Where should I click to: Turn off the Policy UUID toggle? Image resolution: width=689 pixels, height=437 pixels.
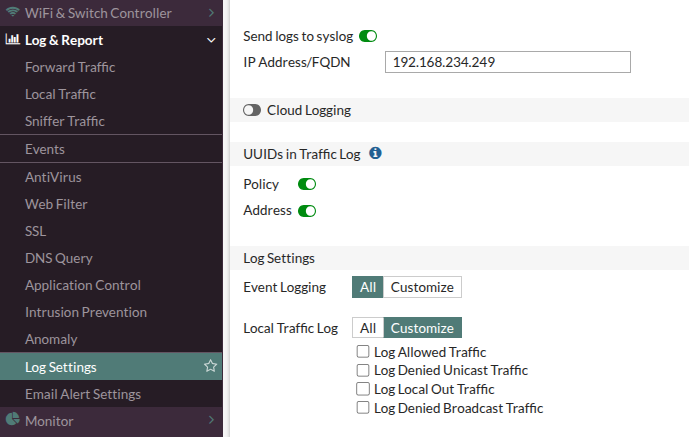[307, 184]
